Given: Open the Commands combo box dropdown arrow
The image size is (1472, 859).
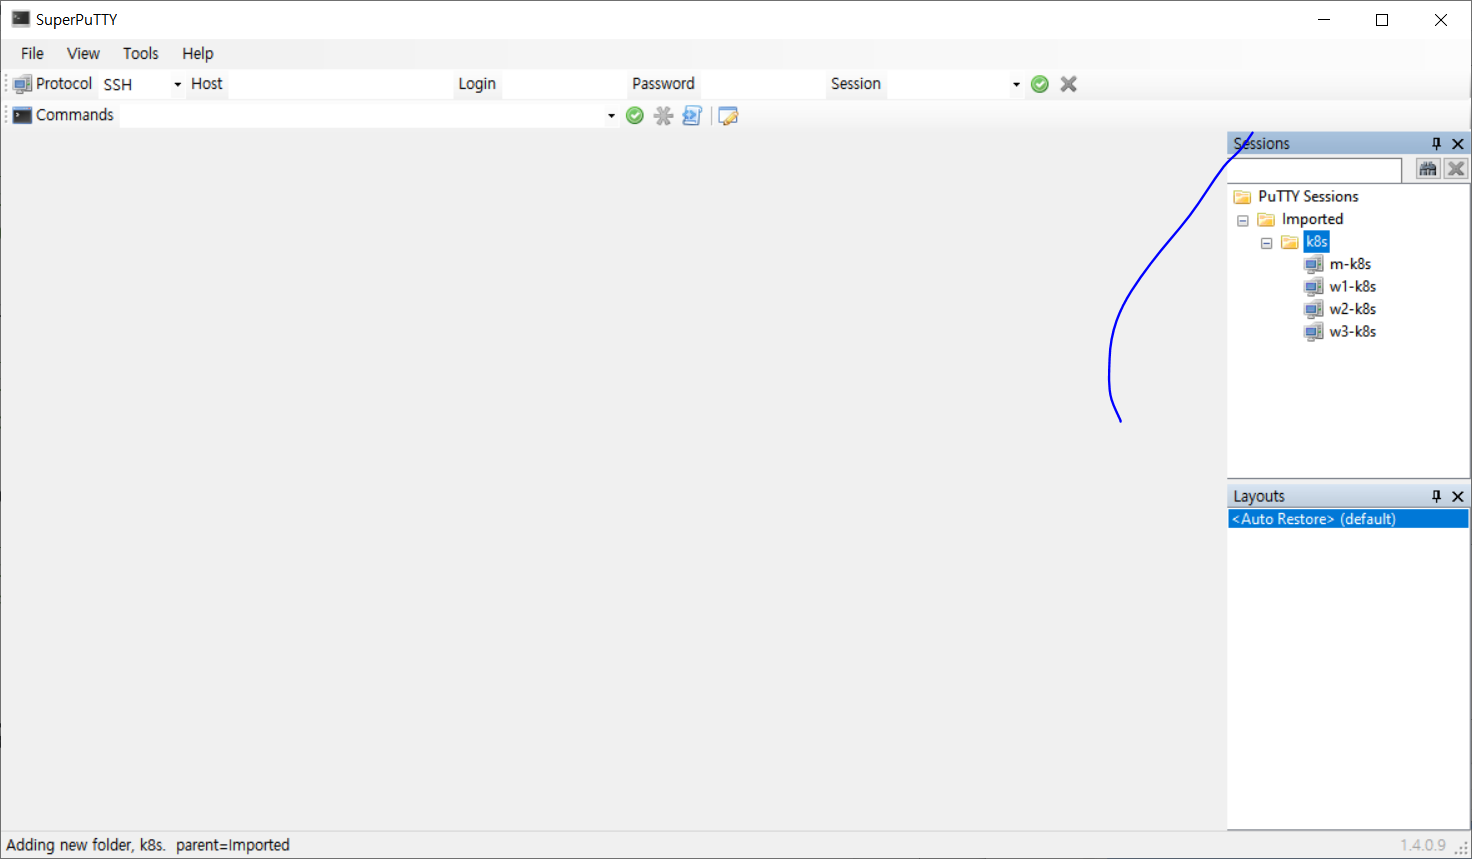Looking at the screenshot, I should click(611, 116).
